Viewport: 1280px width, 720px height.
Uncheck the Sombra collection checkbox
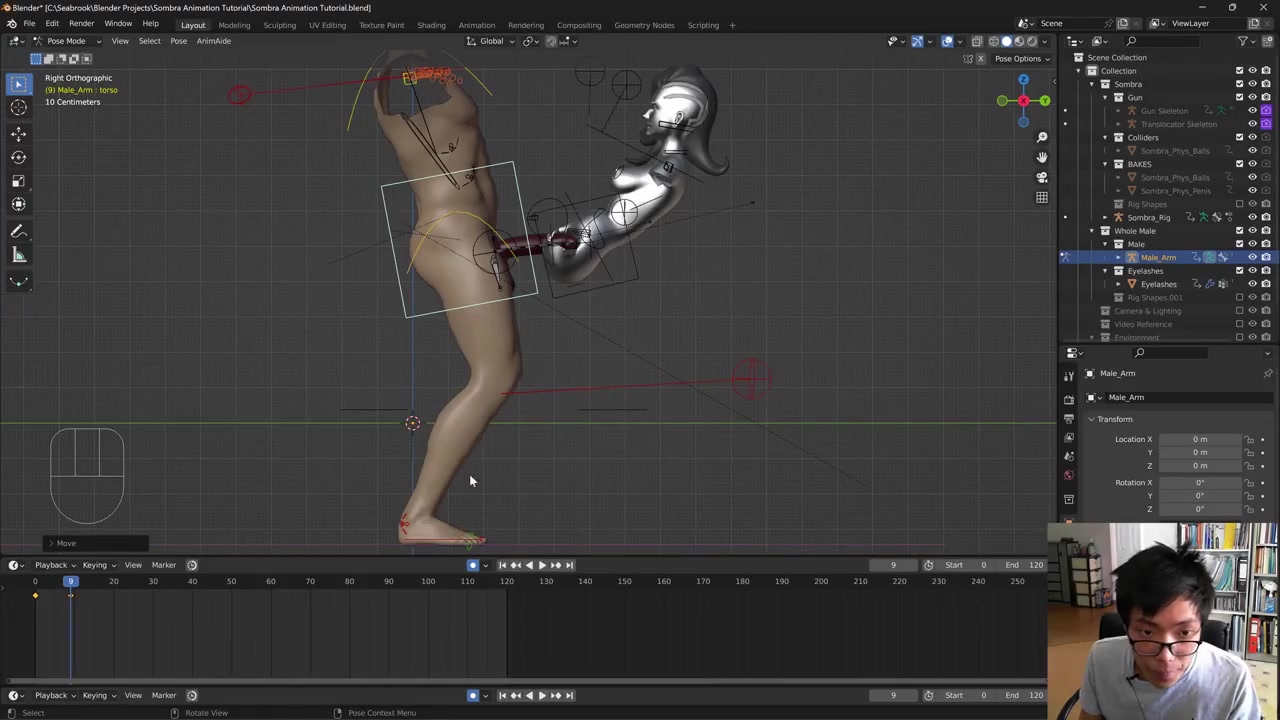[x=1240, y=84]
